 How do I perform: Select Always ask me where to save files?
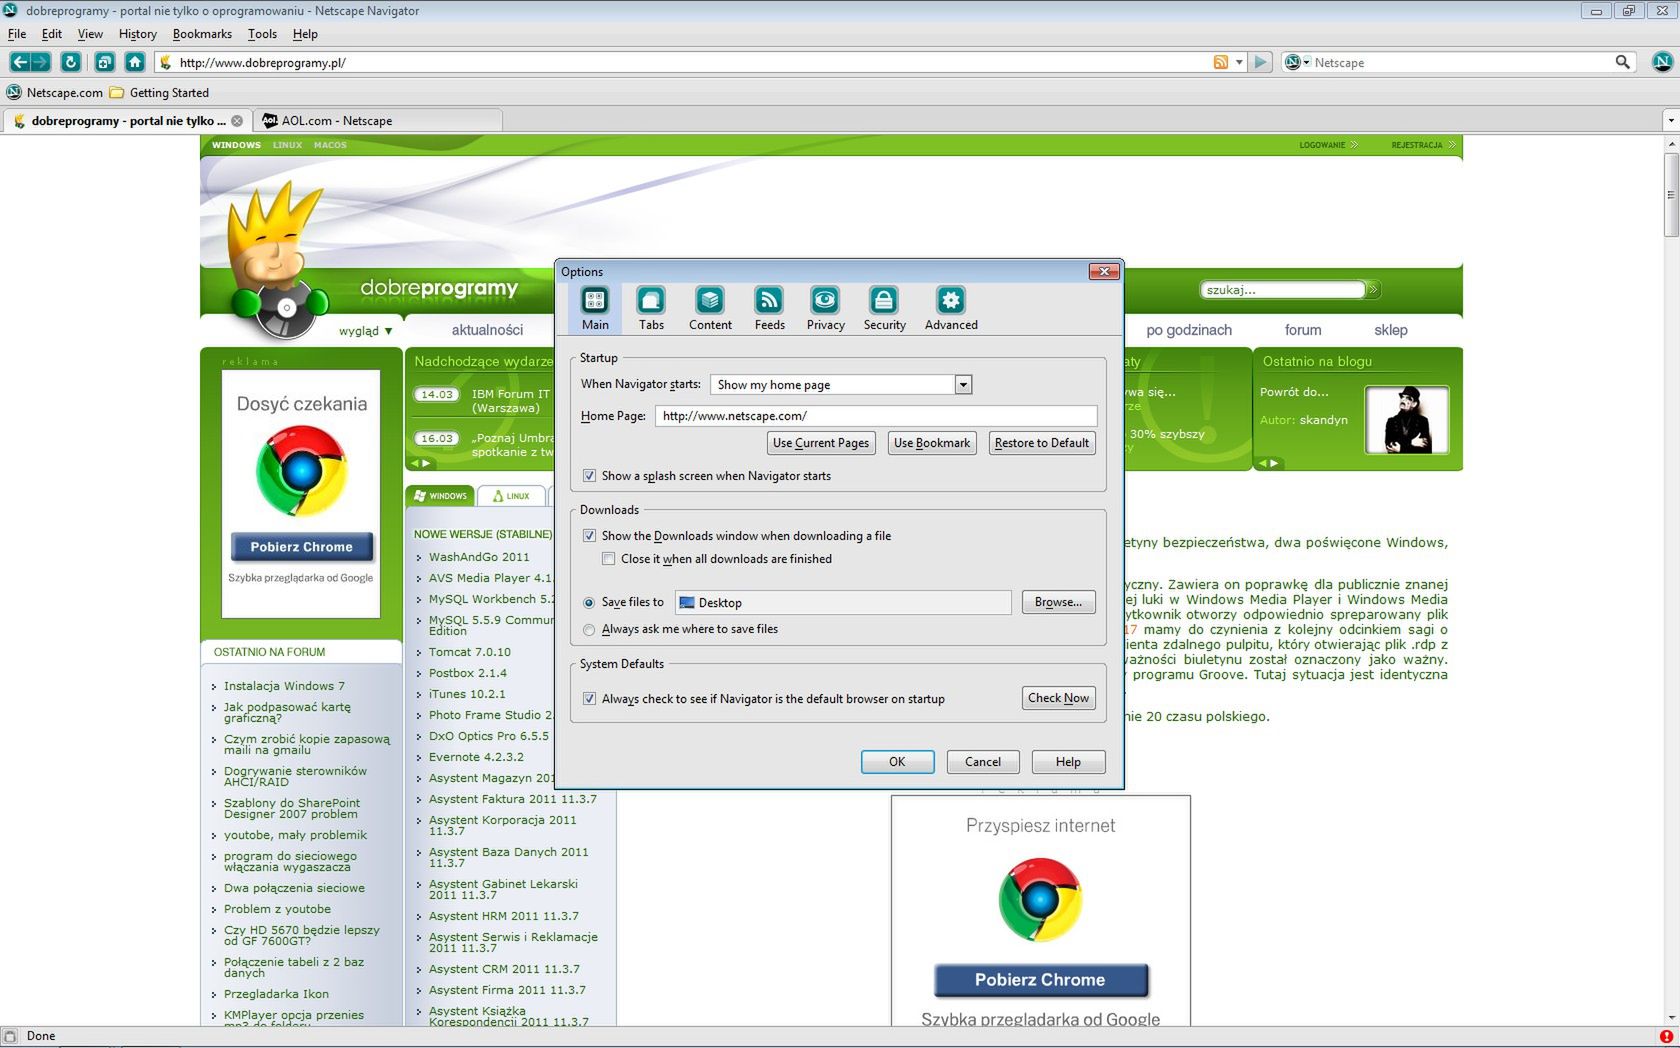(x=589, y=630)
